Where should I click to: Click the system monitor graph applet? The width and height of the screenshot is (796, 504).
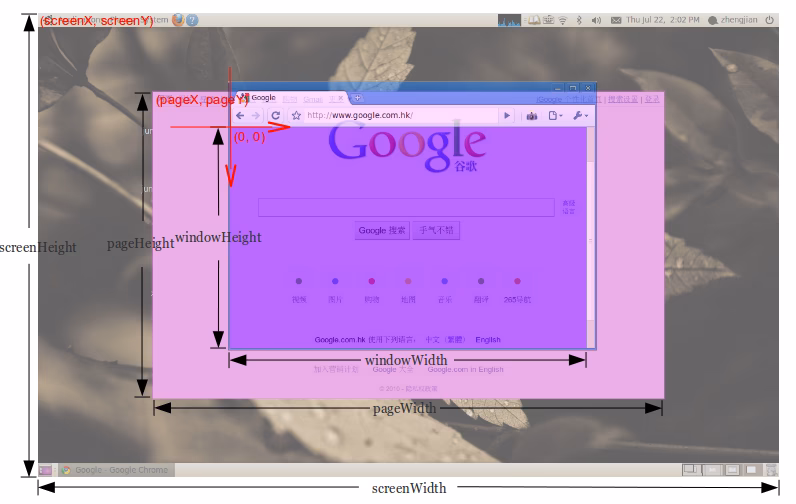(x=509, y=20)
